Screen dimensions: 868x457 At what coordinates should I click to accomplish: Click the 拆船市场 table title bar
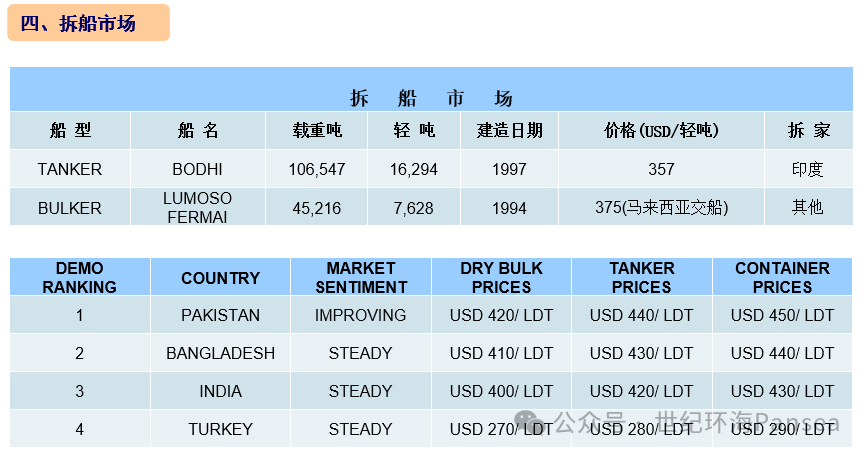(x=432, y=97)
